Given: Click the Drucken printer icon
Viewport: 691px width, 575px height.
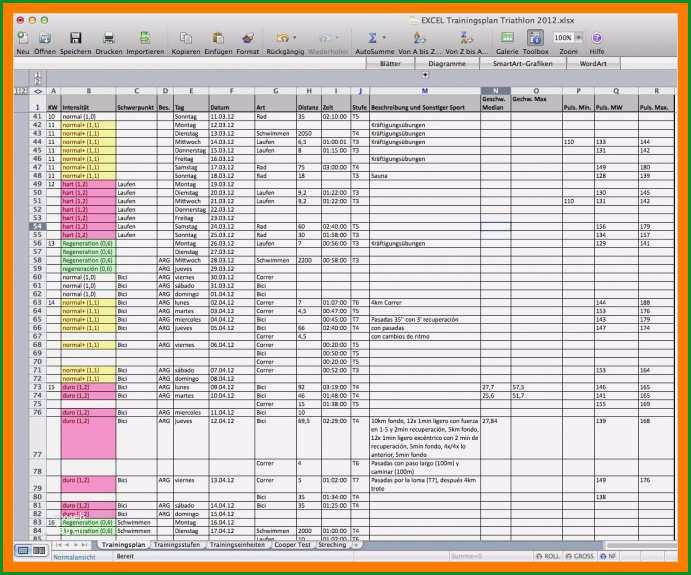Looking at the screenshot, I should pos(108,38).
